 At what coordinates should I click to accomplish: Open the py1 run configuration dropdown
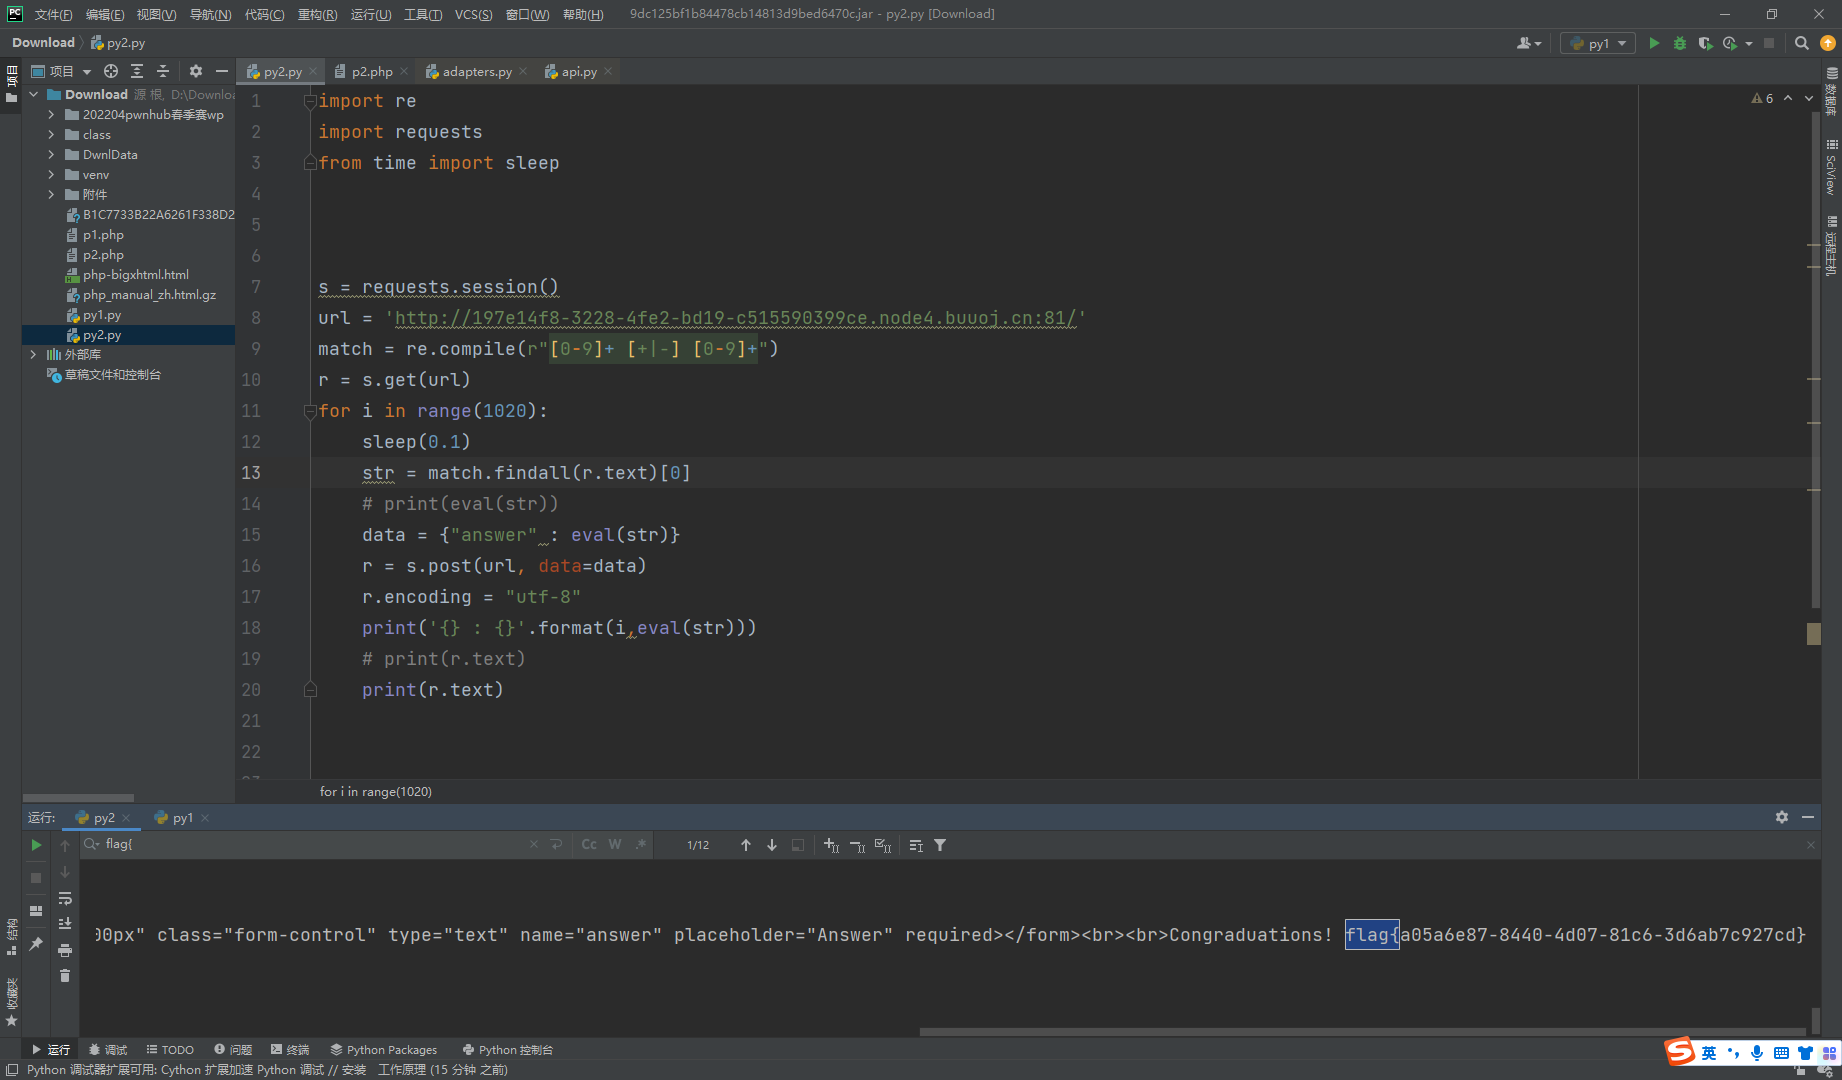(1598, 43)
